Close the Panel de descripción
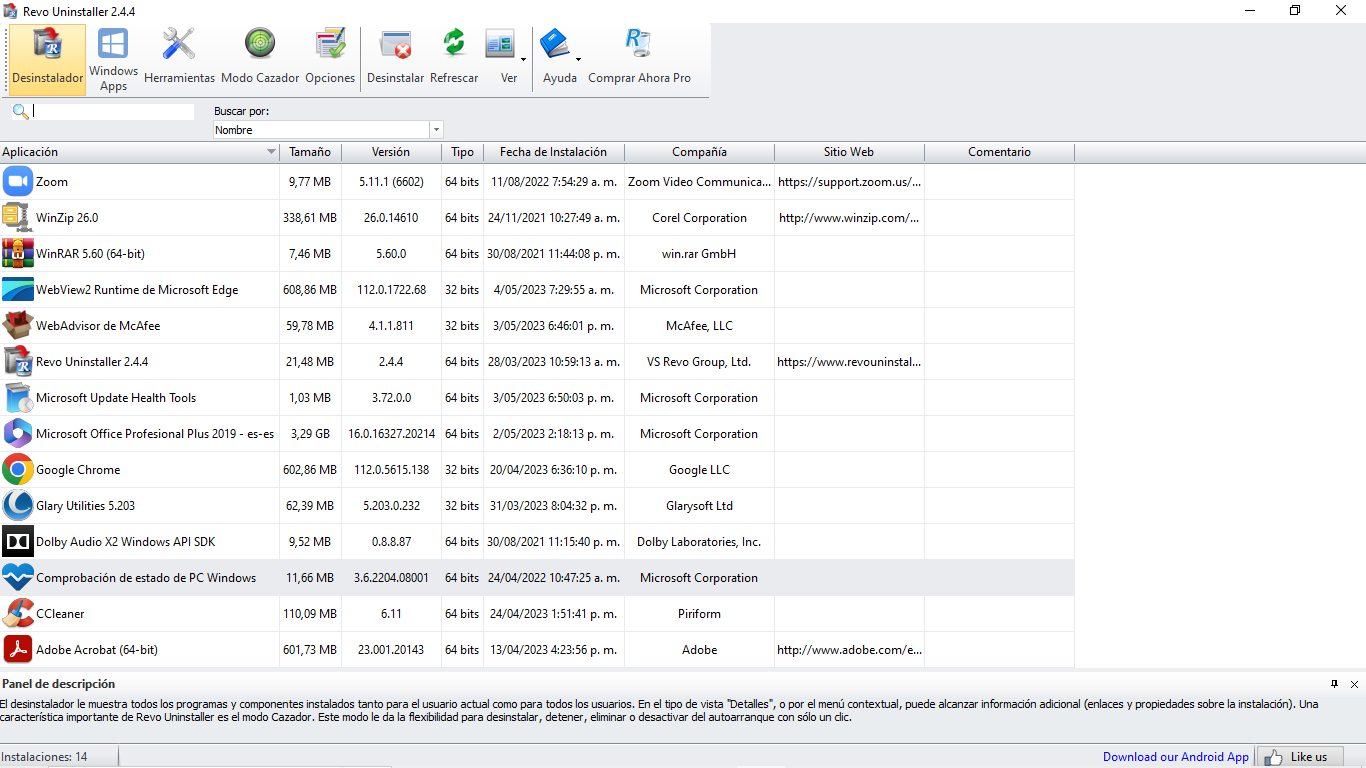Image resolution: width=1366 pixels, height=768 pixels. (x=1354, y=684)
